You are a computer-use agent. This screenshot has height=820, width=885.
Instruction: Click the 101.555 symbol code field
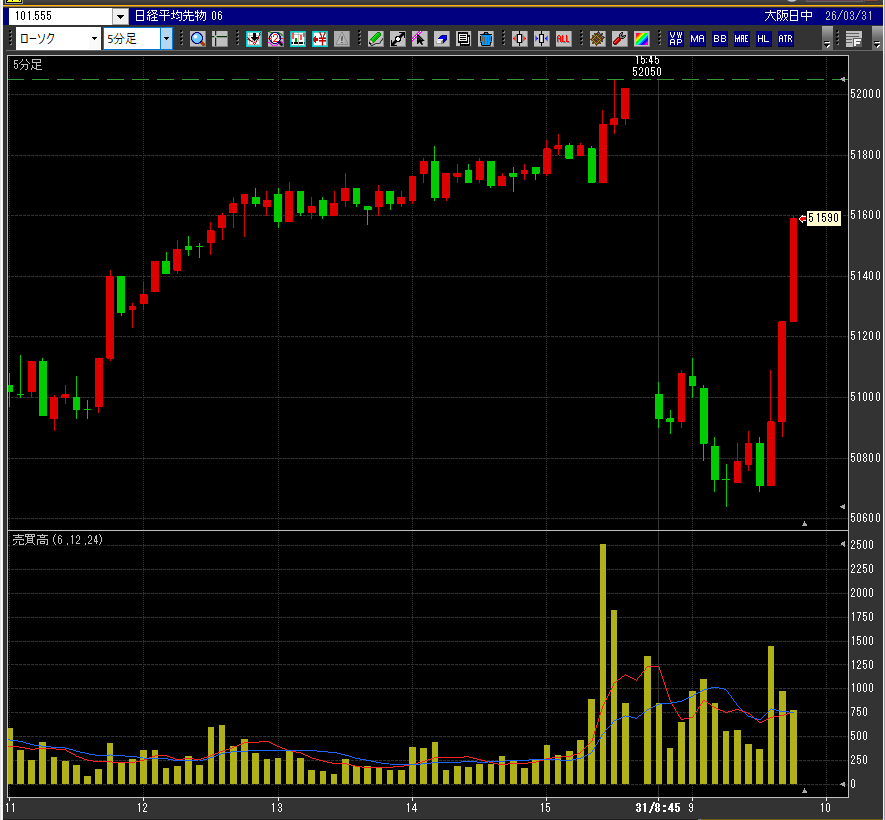62,16
